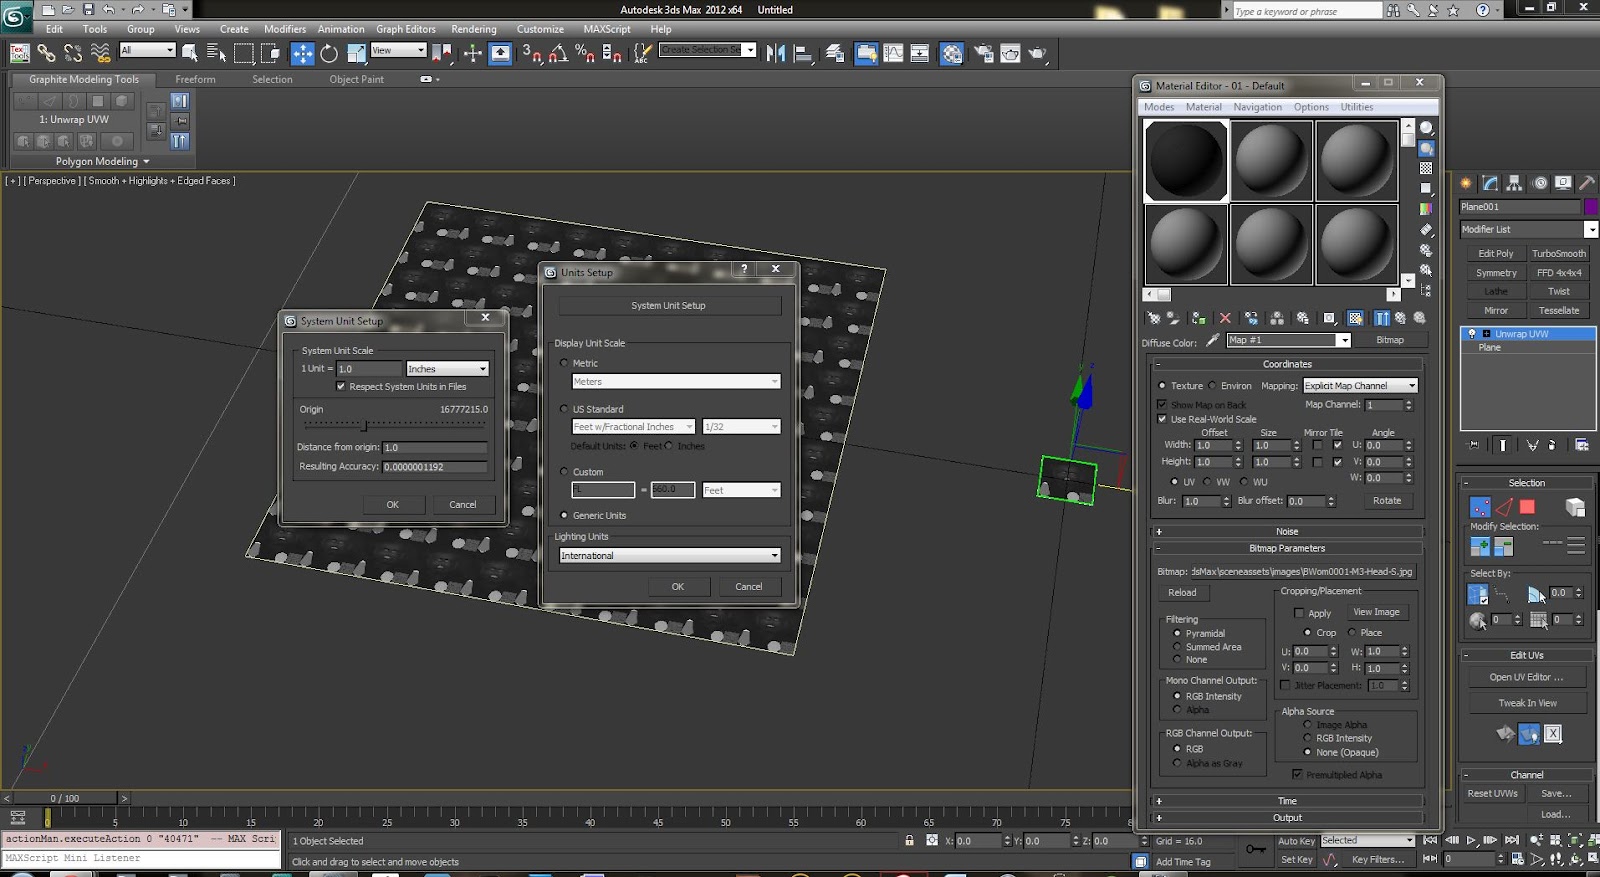Select the Select and Move tool
The width and height of the screenshot is (1600, 877).
tap(302, 54)
